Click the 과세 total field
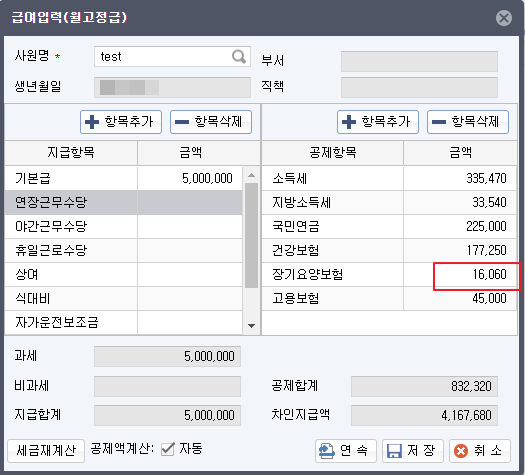 (167, 357)
